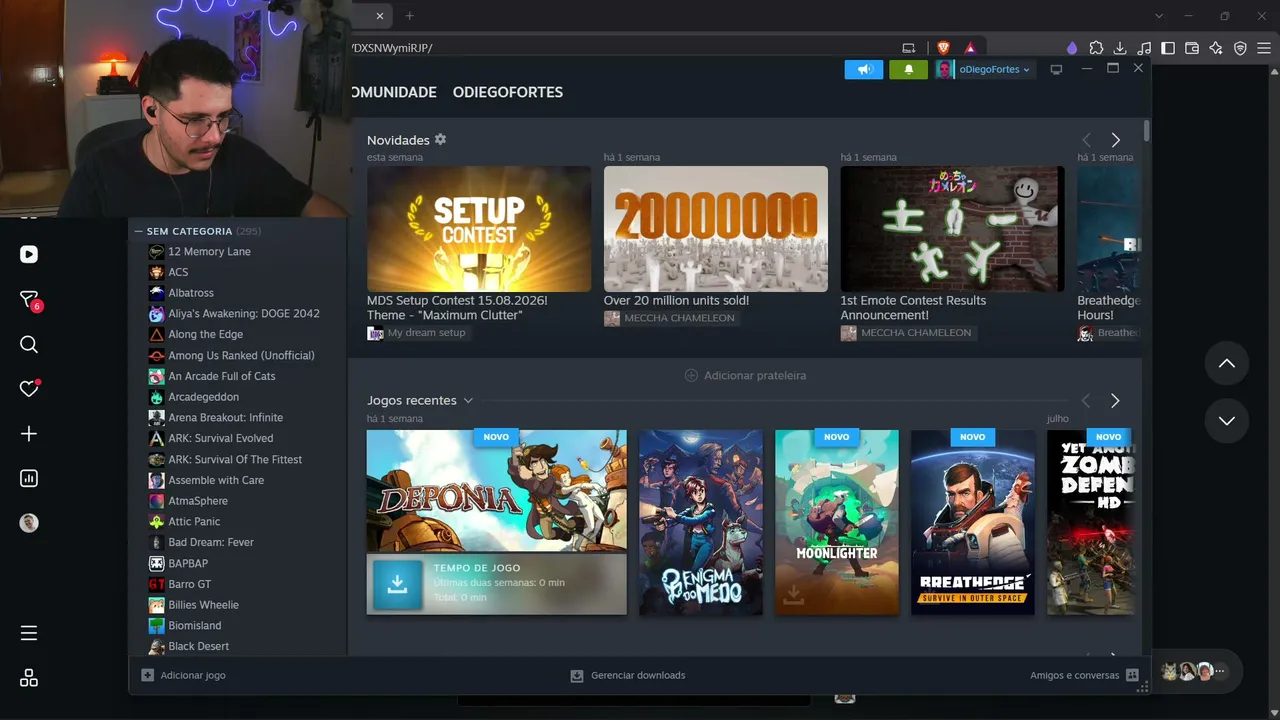Image resolution: width=1280 pixels, height=720 pixels.
Task: Select 'Arcadegeddon' in the library list
Action: (x=203, y=397)
